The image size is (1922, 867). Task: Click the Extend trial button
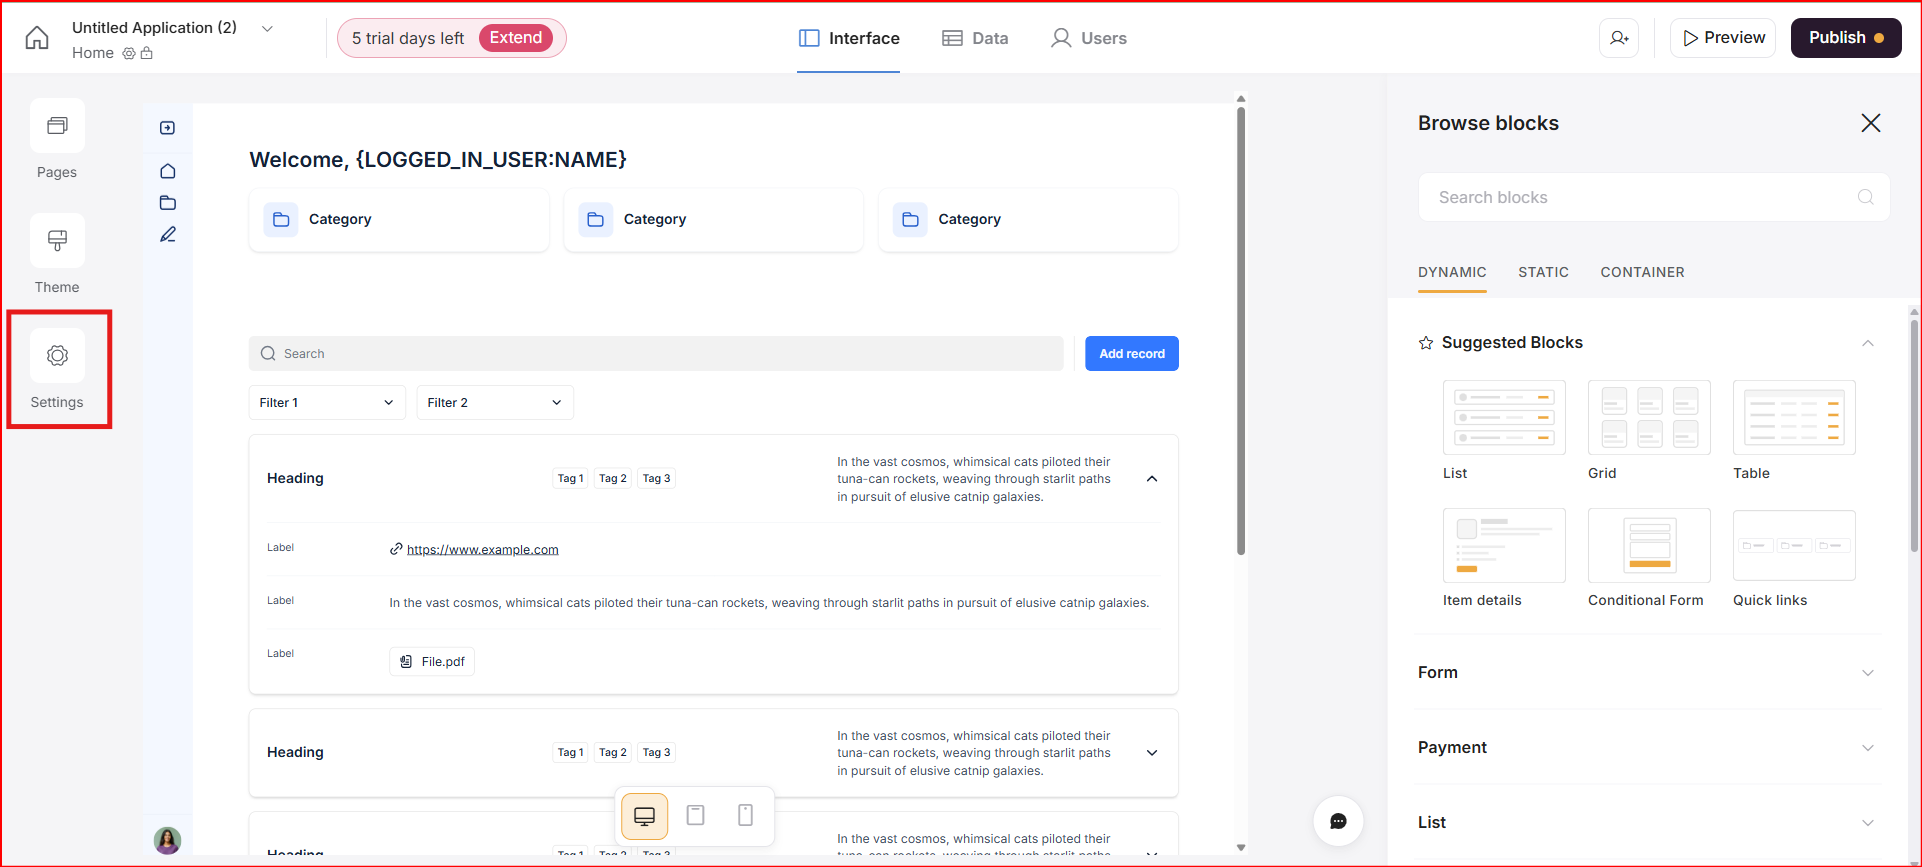(516, 38)
